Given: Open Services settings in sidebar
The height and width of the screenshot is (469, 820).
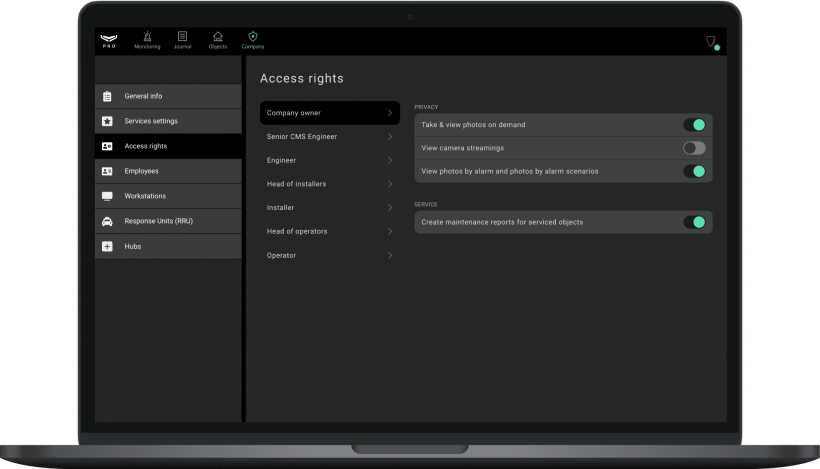Looking at the screenshot, I should pyautogui.click(x=151, y=121).
